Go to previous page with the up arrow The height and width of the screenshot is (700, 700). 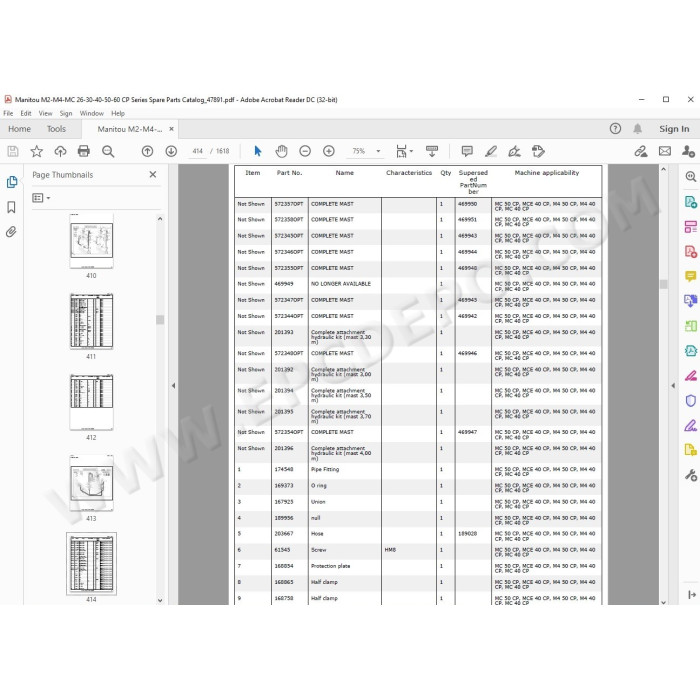click(147, 151)
